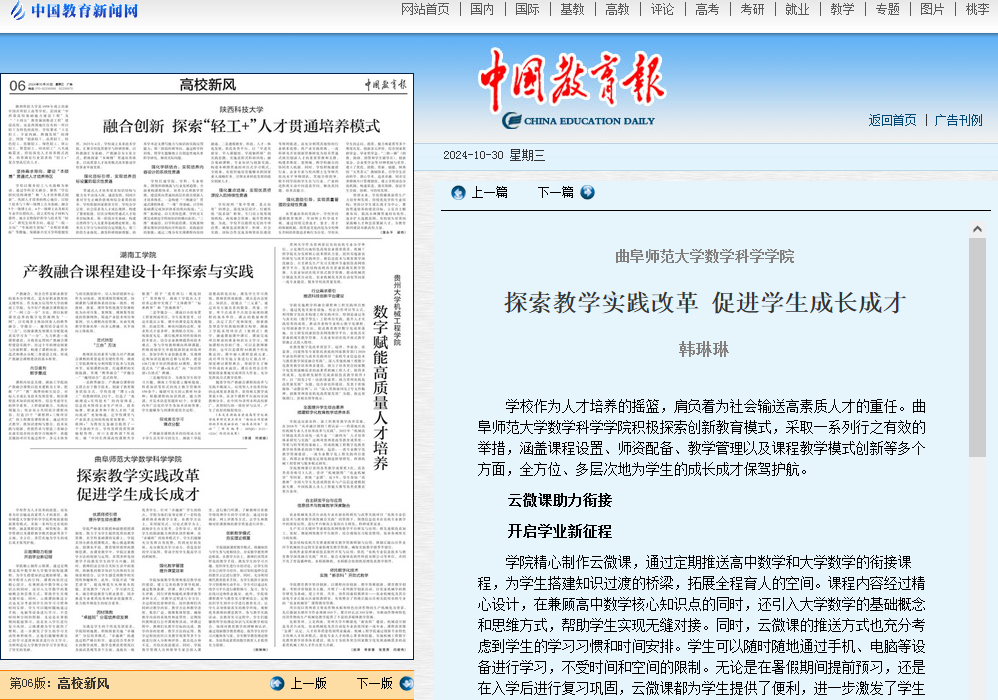The height and width of the screenshot is (700, 998).
Task: Open the 图片 navigation item
Action: (932, 9)
